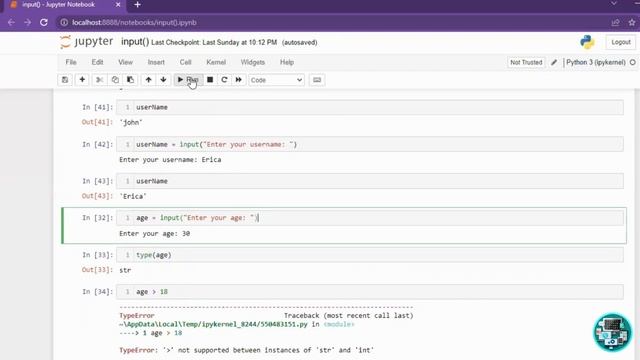Click code cell In [33] type(age)

[x=369, y=255]
